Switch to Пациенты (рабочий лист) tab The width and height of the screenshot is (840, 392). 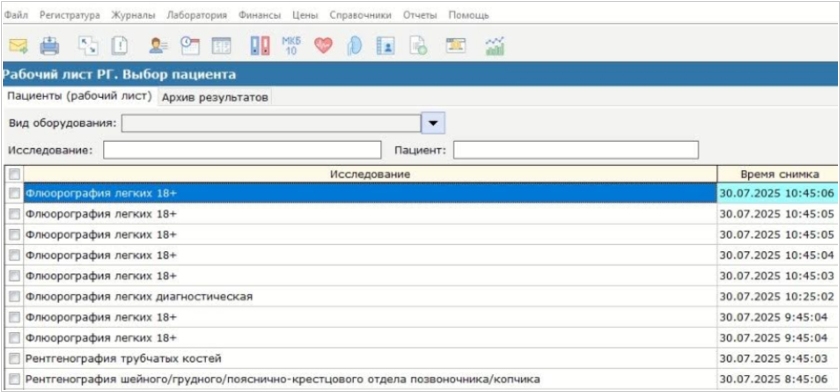[x=80, y=97]
